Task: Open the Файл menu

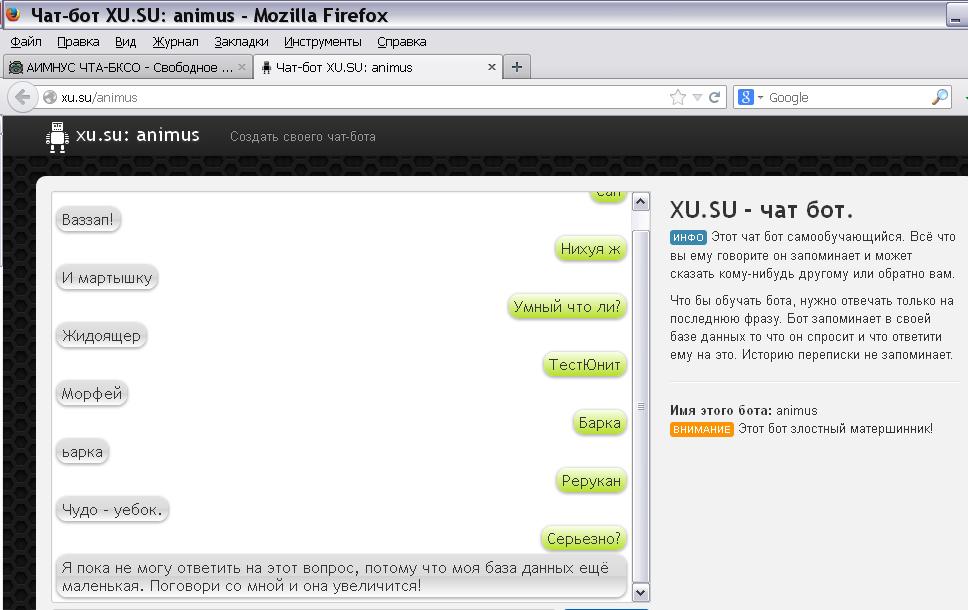Action: click(x=26, y=42)
